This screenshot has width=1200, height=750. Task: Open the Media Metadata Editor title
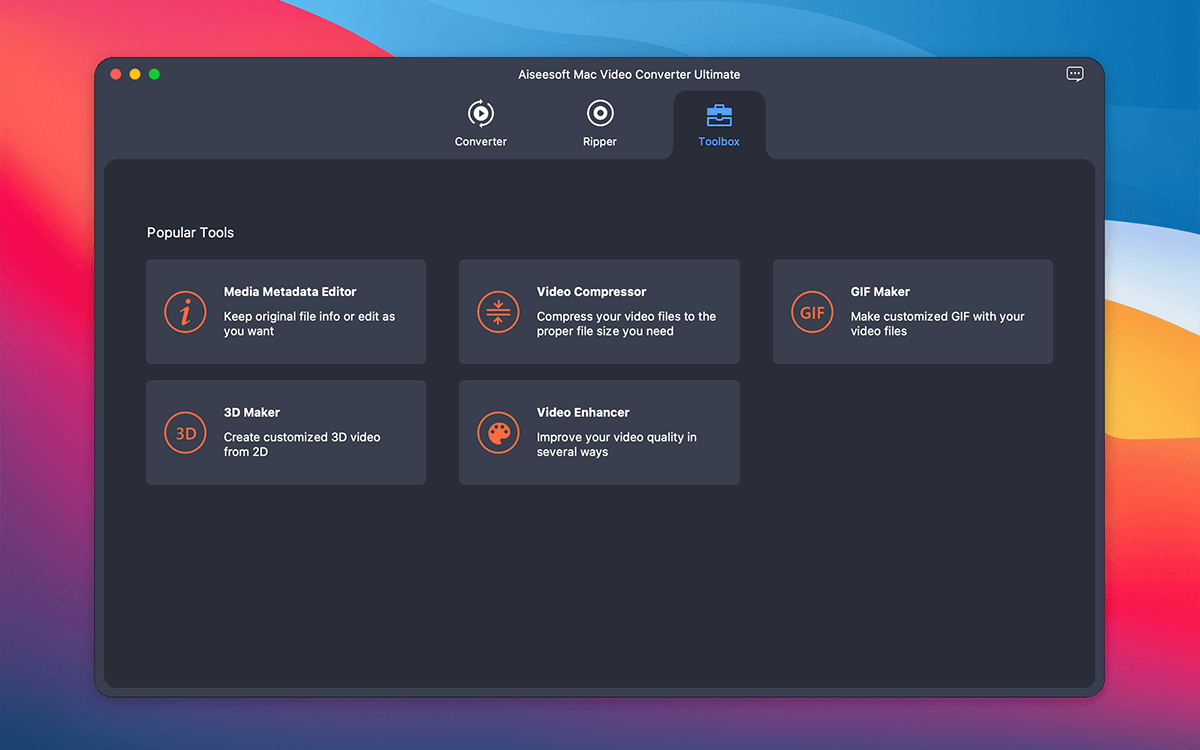coord(290,292)
